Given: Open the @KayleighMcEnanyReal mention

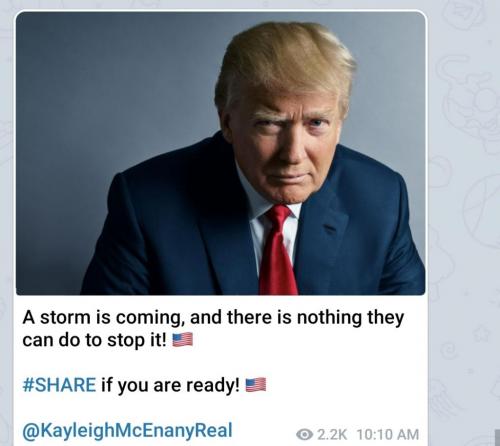Looking at the screenshot, I should click(x=127, y=430).
